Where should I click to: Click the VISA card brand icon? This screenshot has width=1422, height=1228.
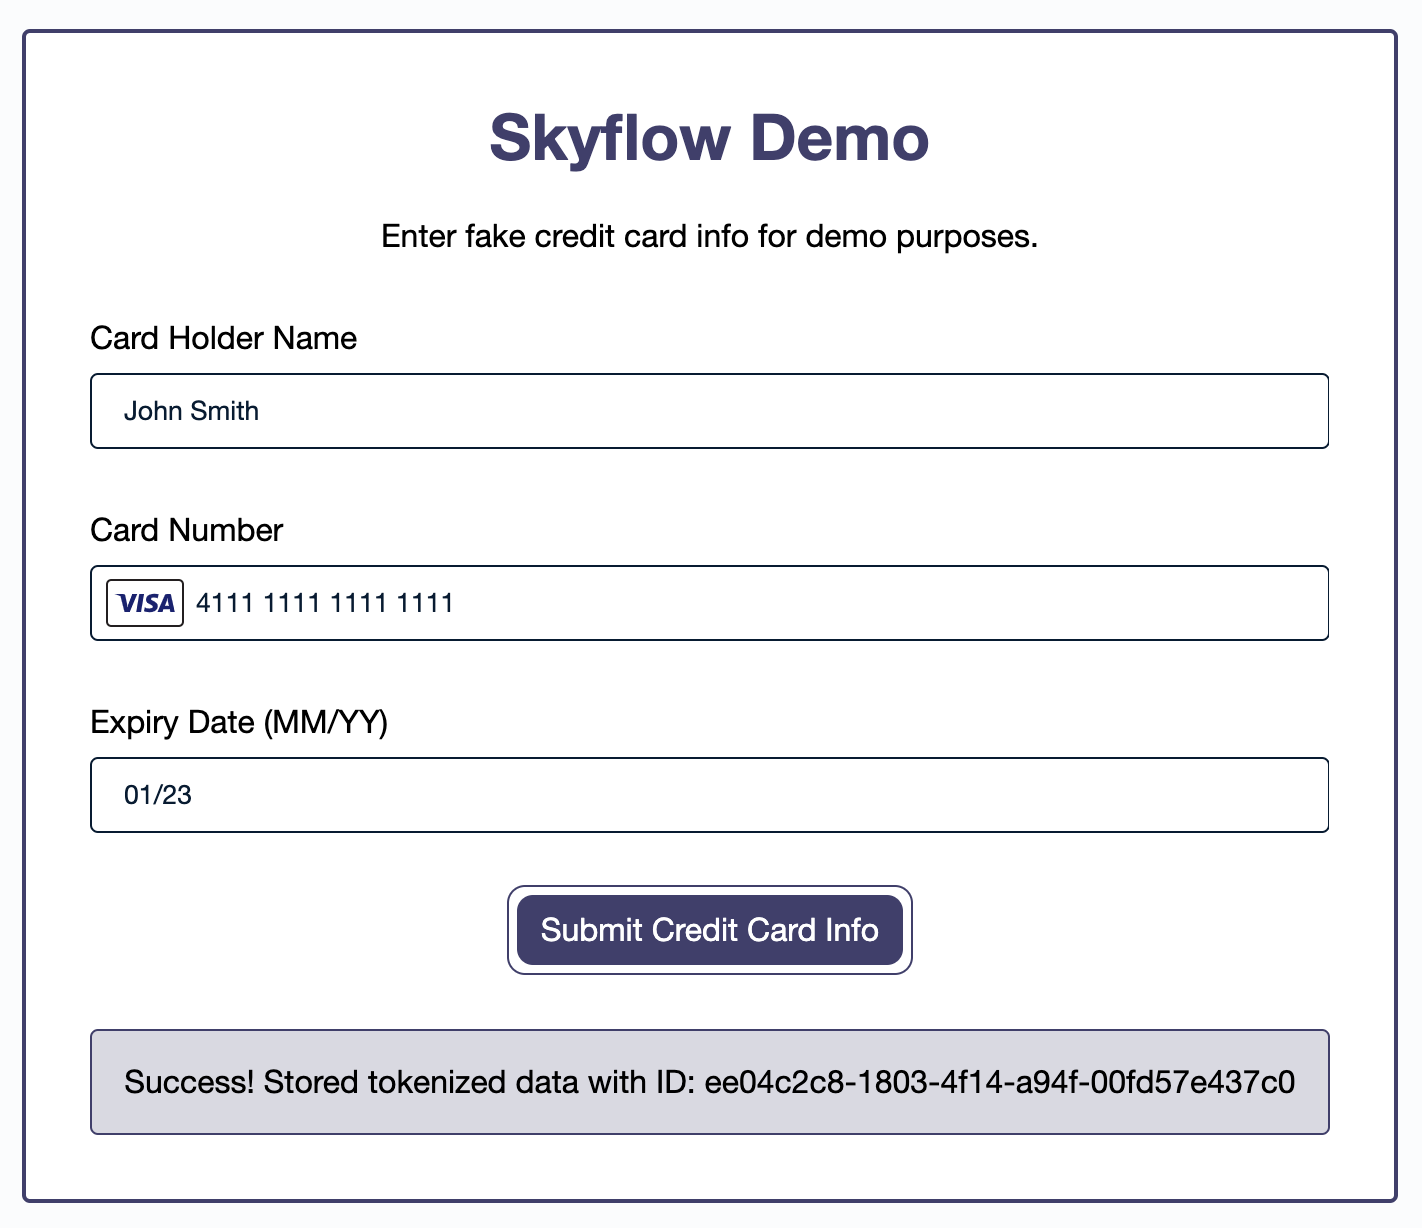point(144,602)
